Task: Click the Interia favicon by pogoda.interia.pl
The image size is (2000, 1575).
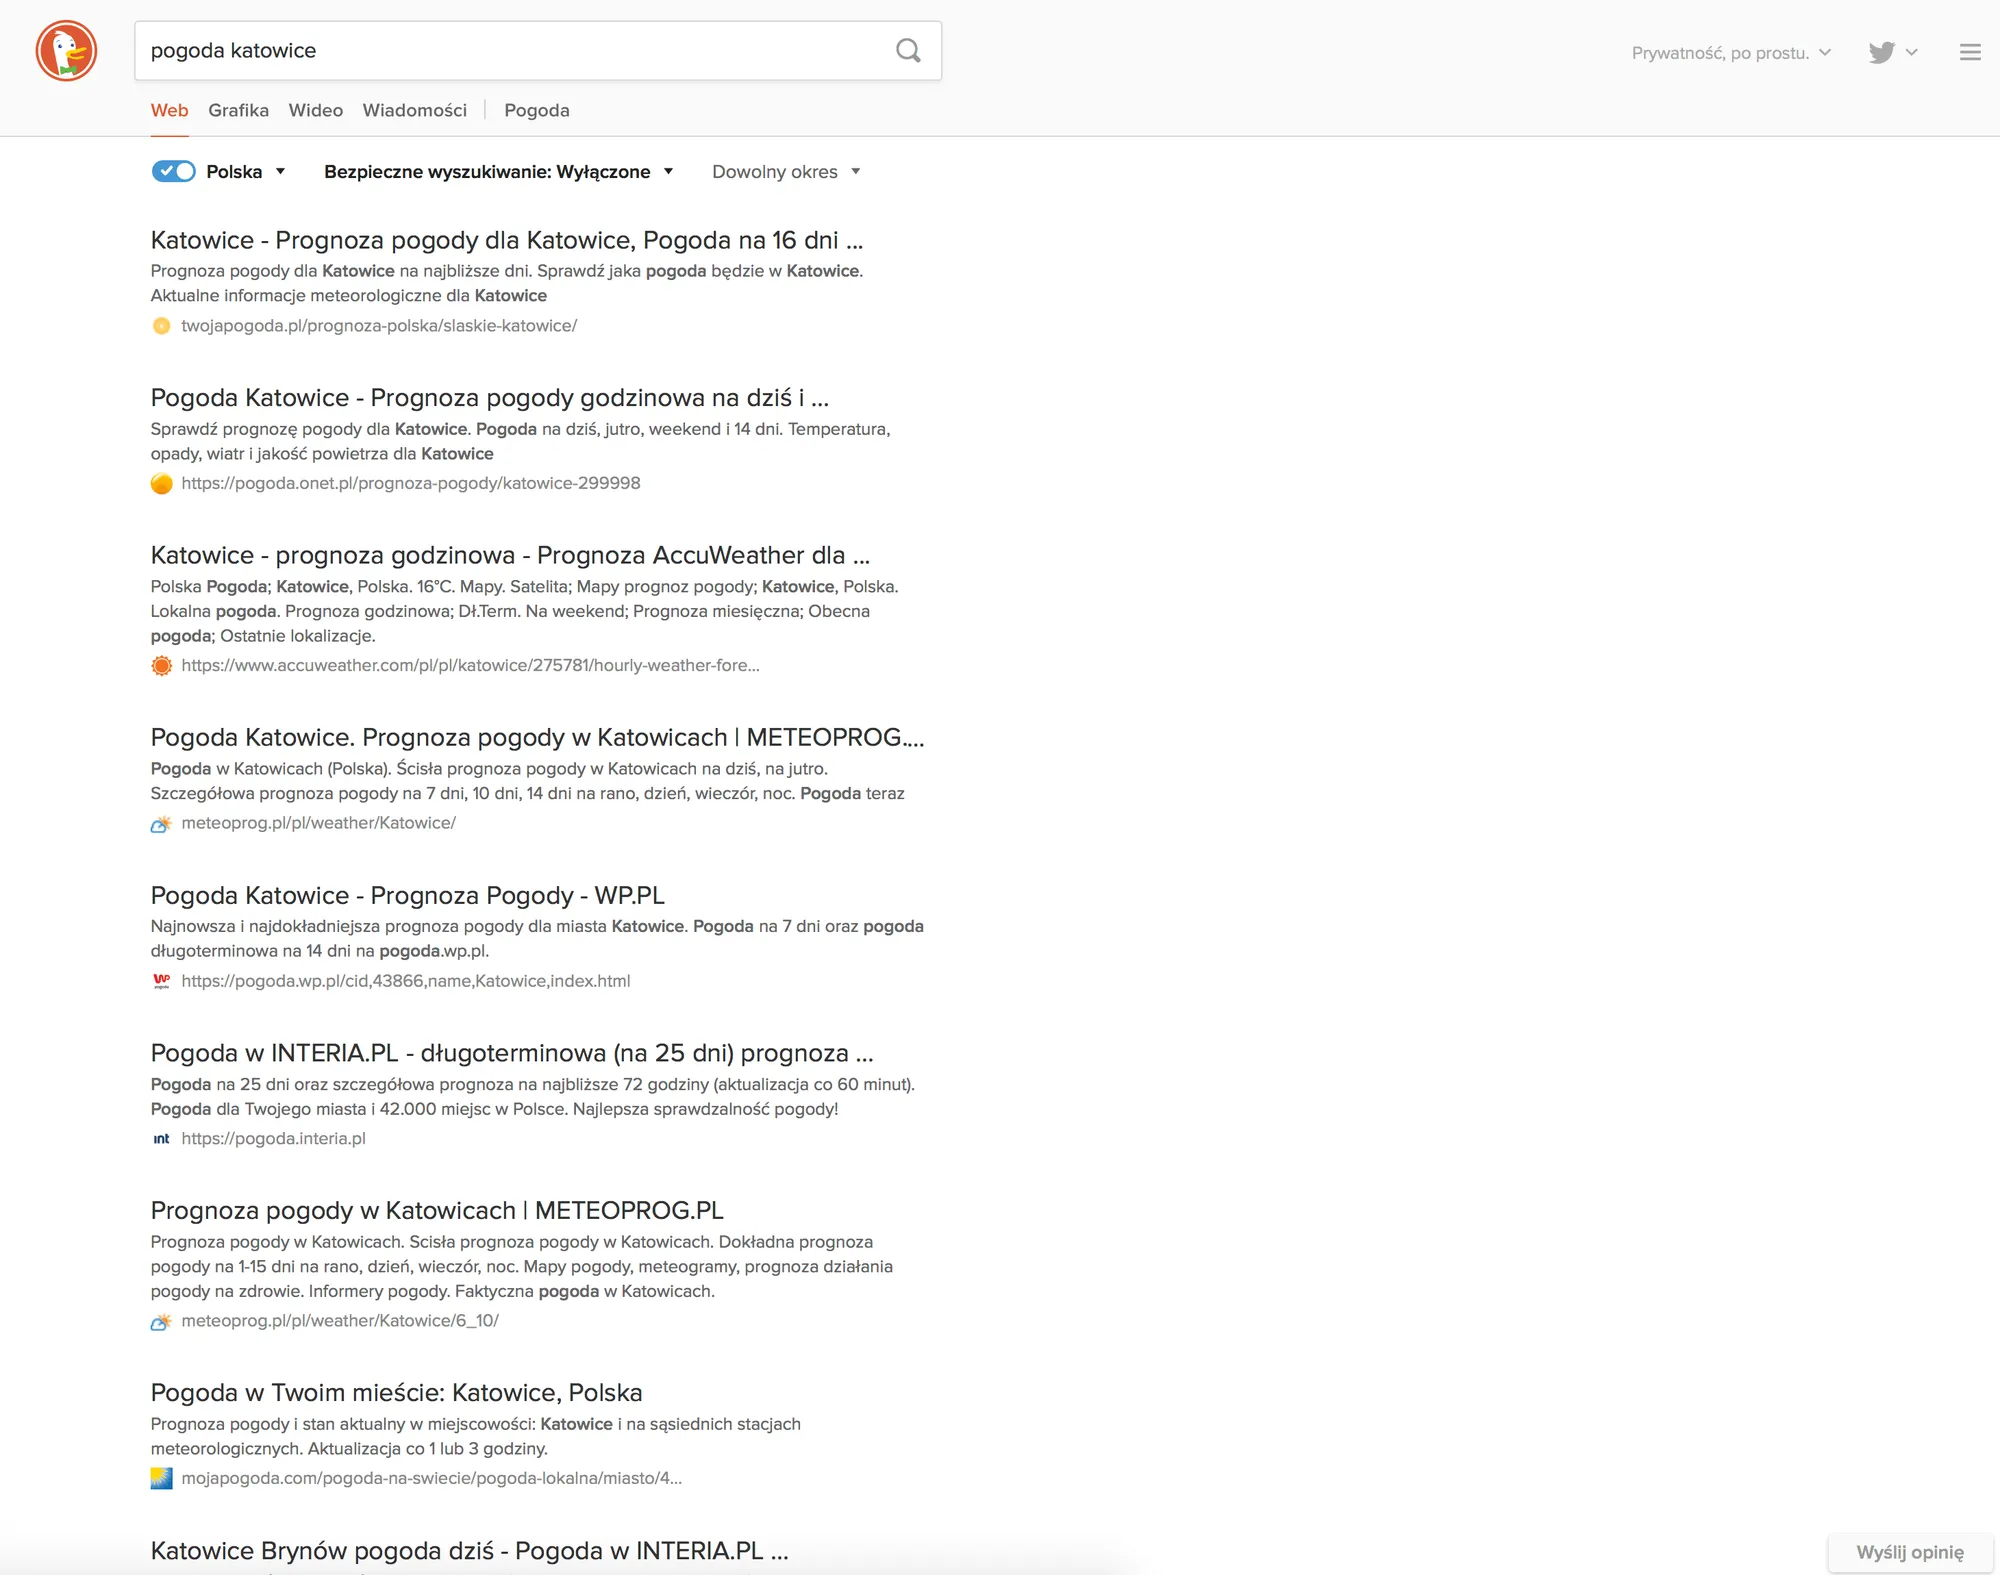Action: (x=161, y=1139)
